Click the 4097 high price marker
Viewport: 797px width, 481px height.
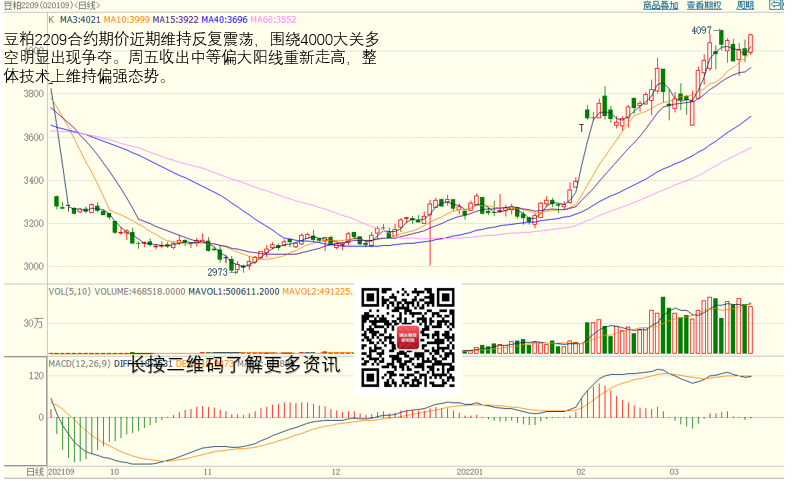701,30
